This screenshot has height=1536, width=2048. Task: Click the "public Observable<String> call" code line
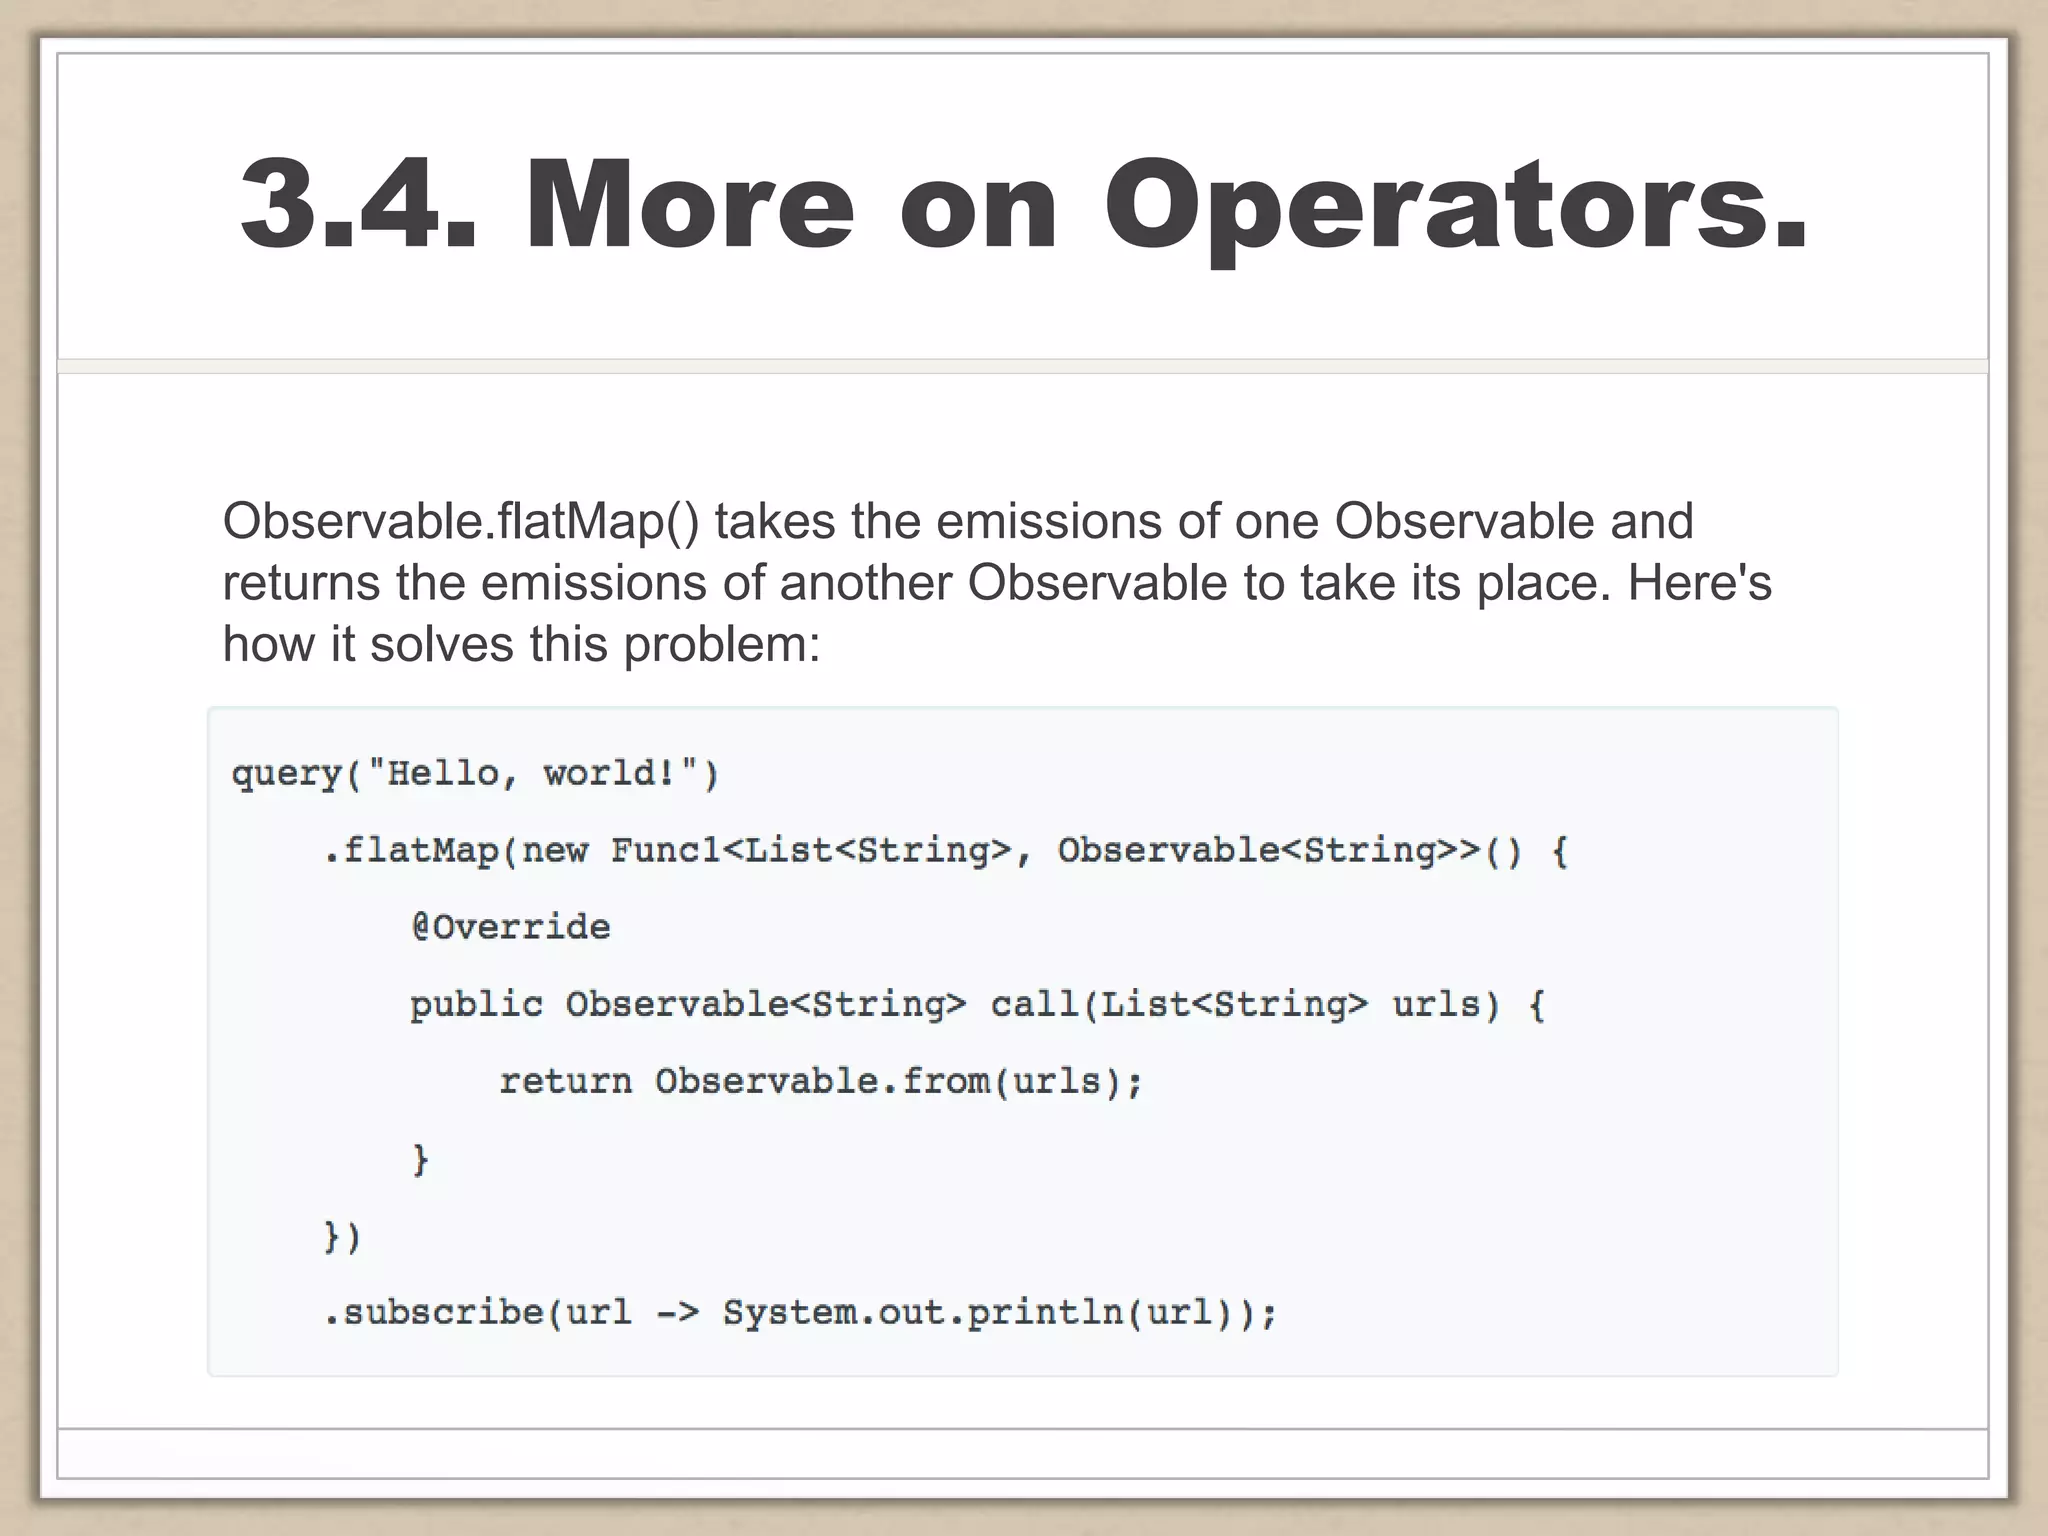pos(976,1005)
